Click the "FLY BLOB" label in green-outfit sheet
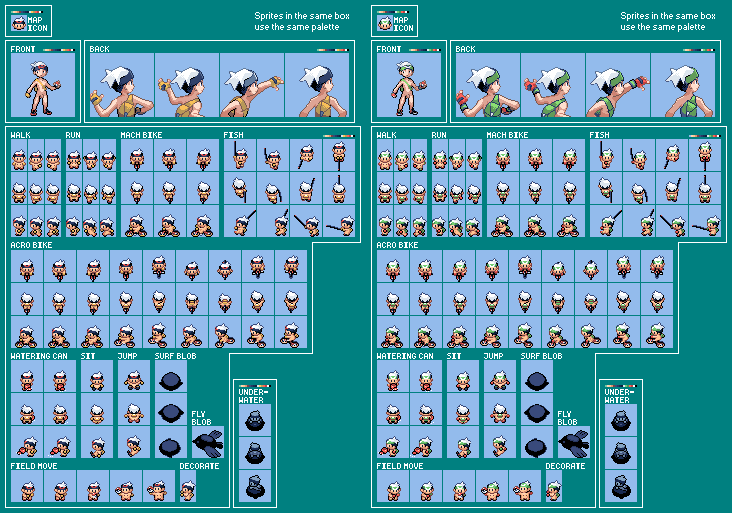Viewport: 732px width, 513px height. coord(568,418)
